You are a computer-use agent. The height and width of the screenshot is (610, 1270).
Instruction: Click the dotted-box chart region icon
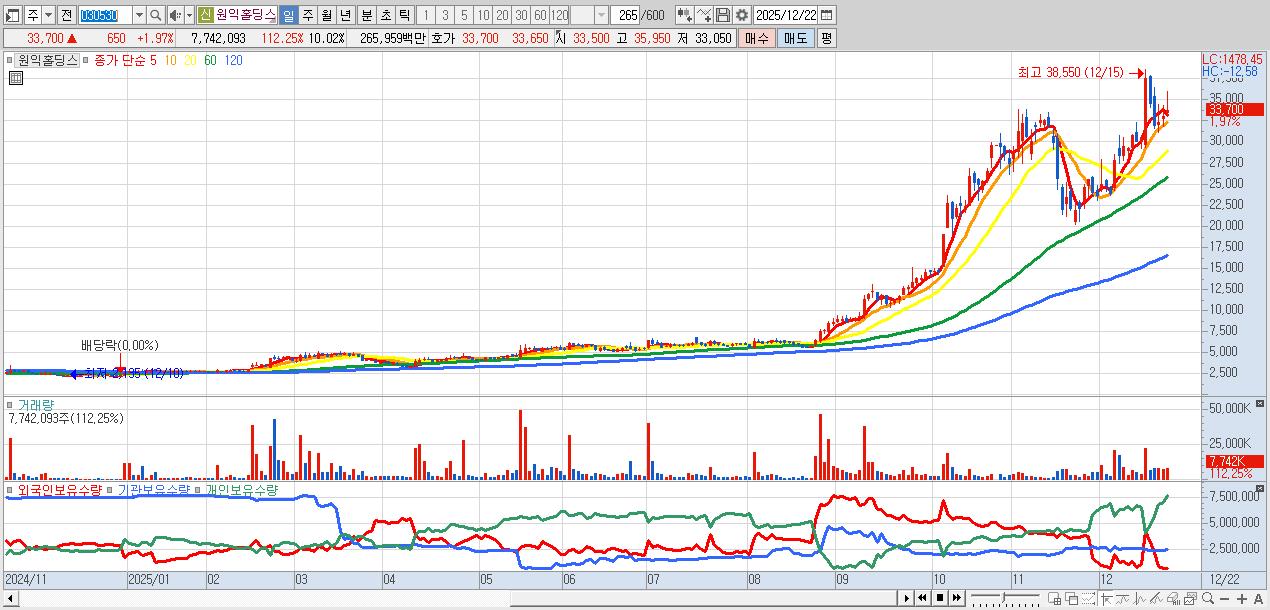[1088, 598]
